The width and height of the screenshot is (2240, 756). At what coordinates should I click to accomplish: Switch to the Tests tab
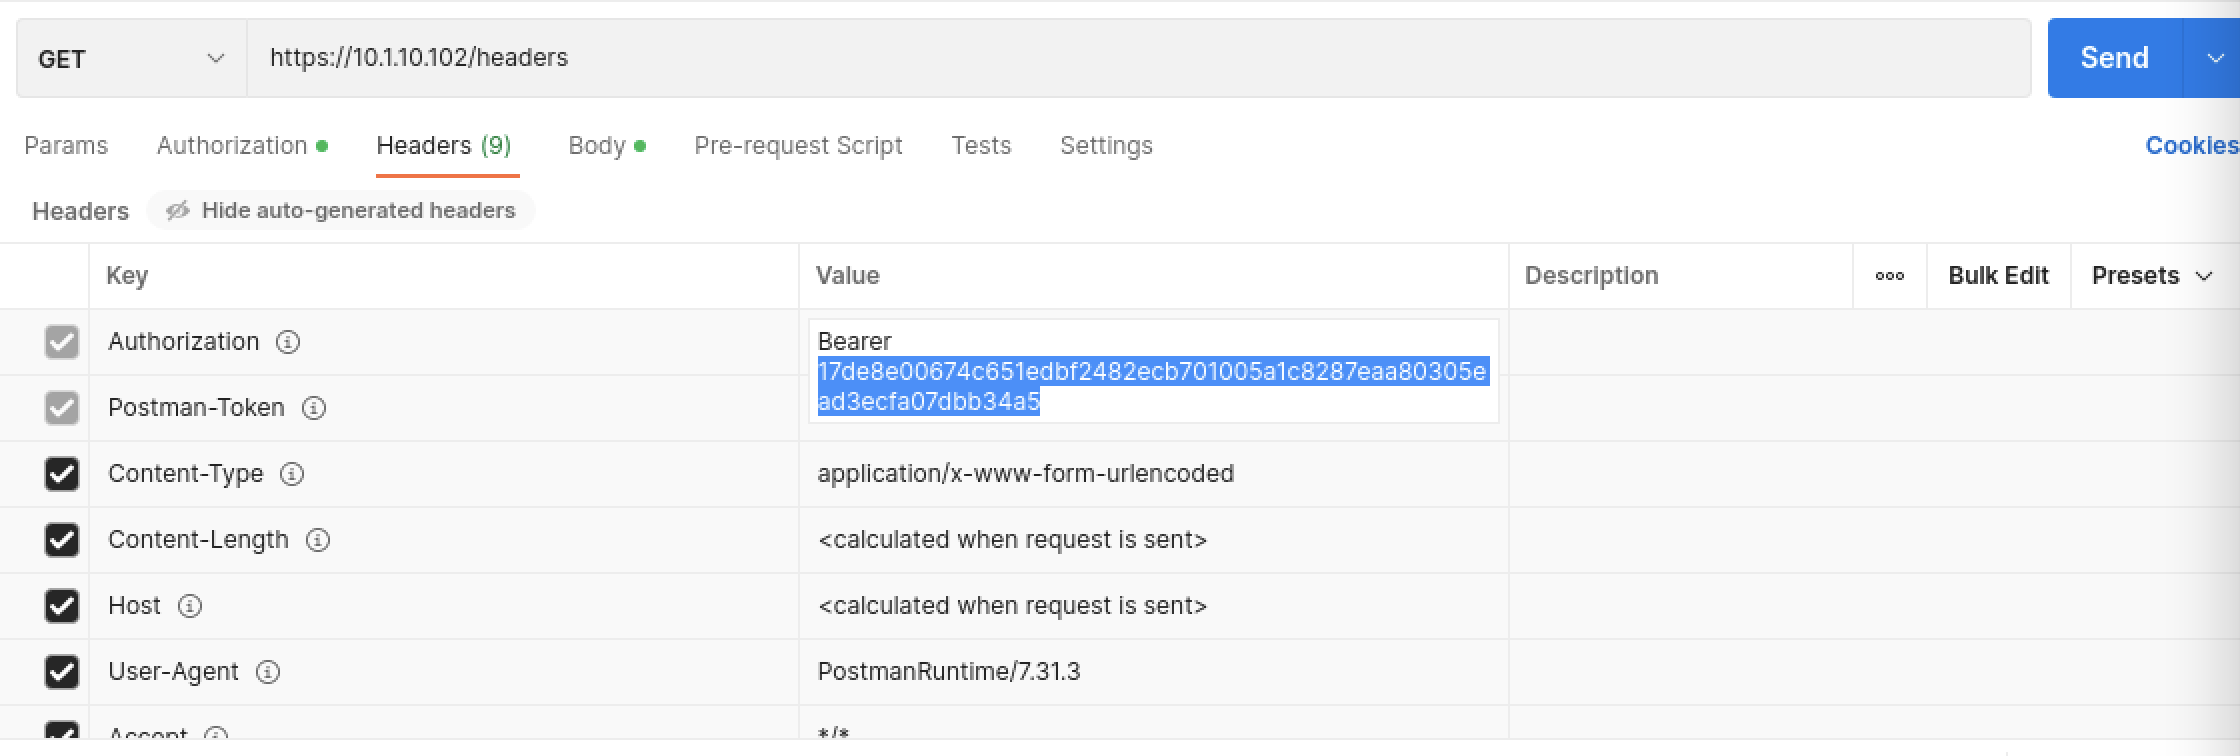coord(981,146)
